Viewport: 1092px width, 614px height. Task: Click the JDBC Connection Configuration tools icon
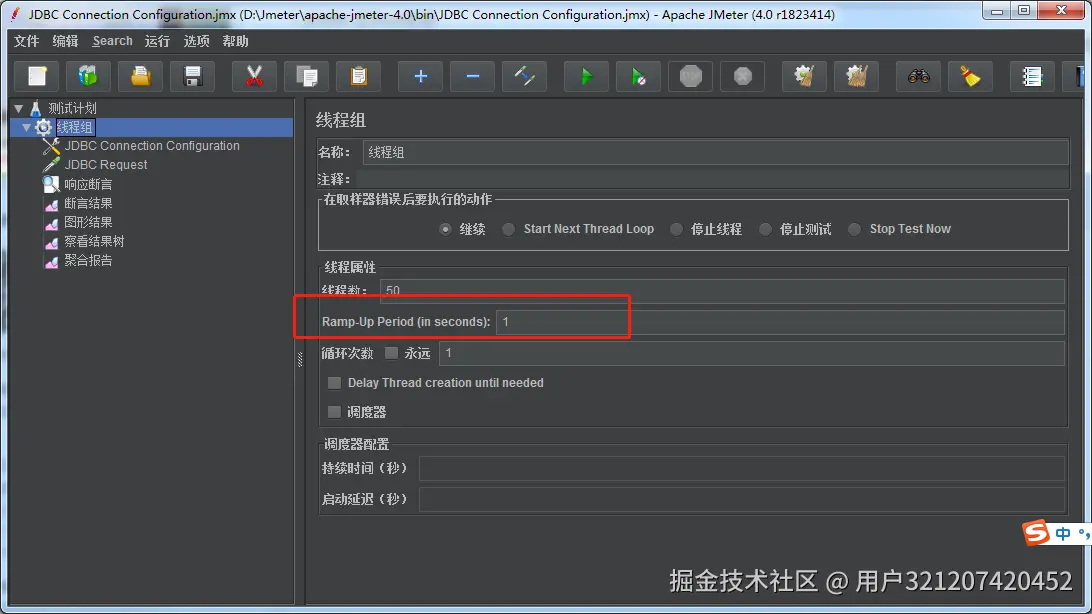[x=51, y=146]
